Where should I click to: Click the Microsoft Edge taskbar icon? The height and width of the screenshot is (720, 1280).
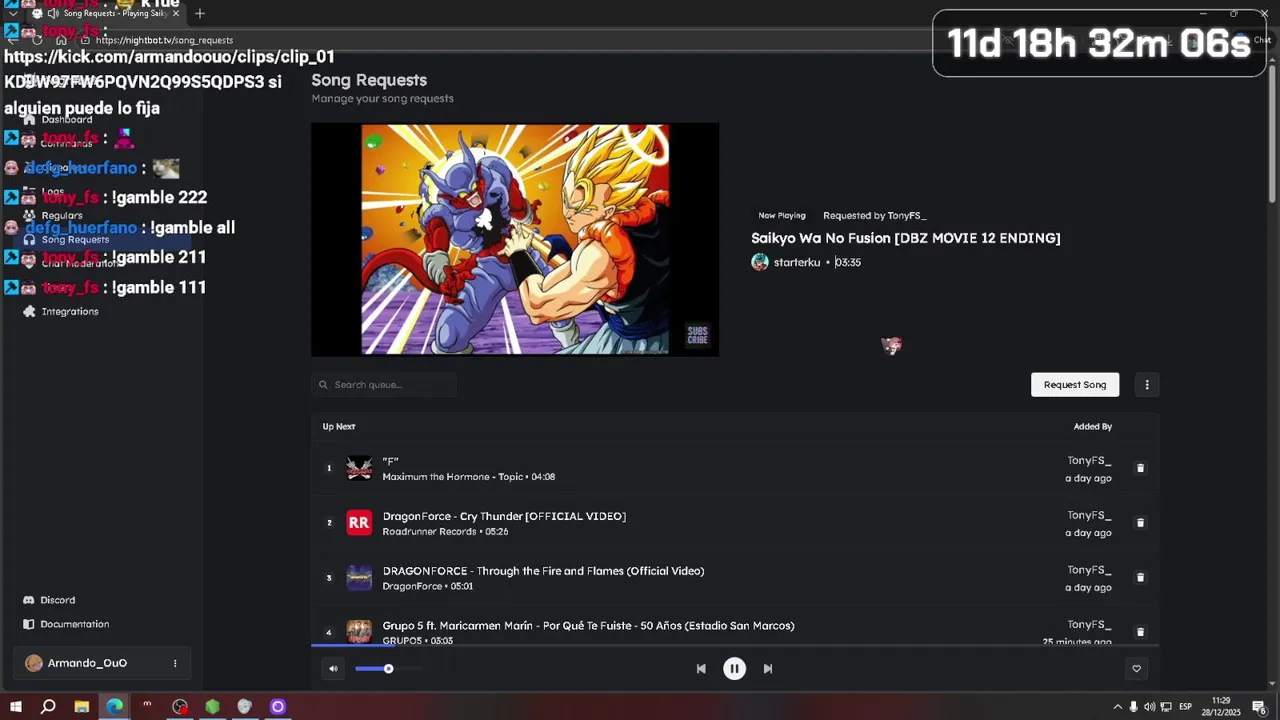tap(115, 707)
